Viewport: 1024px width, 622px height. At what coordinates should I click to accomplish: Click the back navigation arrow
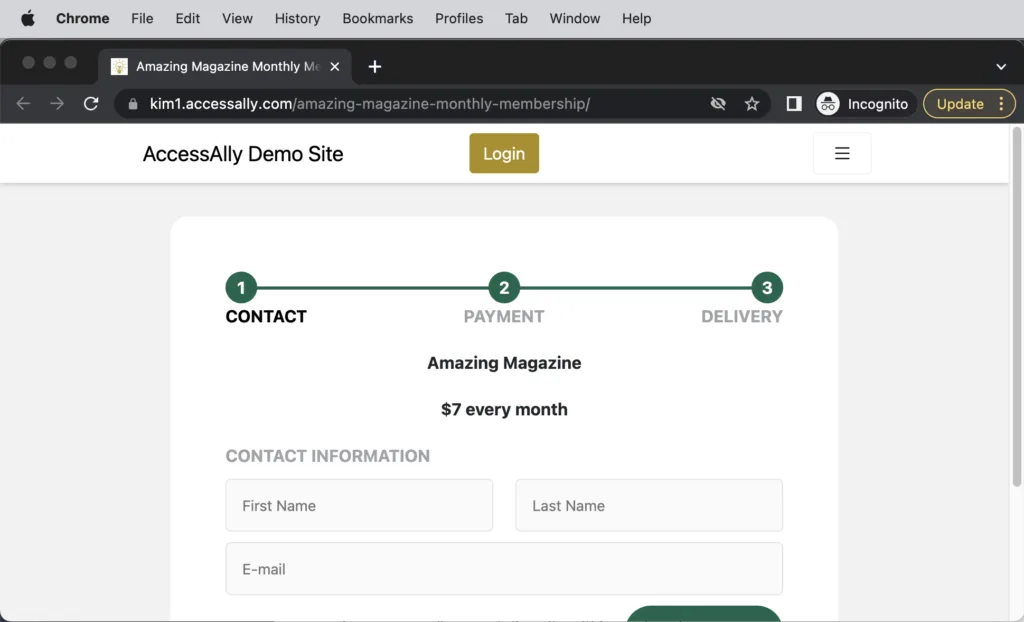coord(23,103)
